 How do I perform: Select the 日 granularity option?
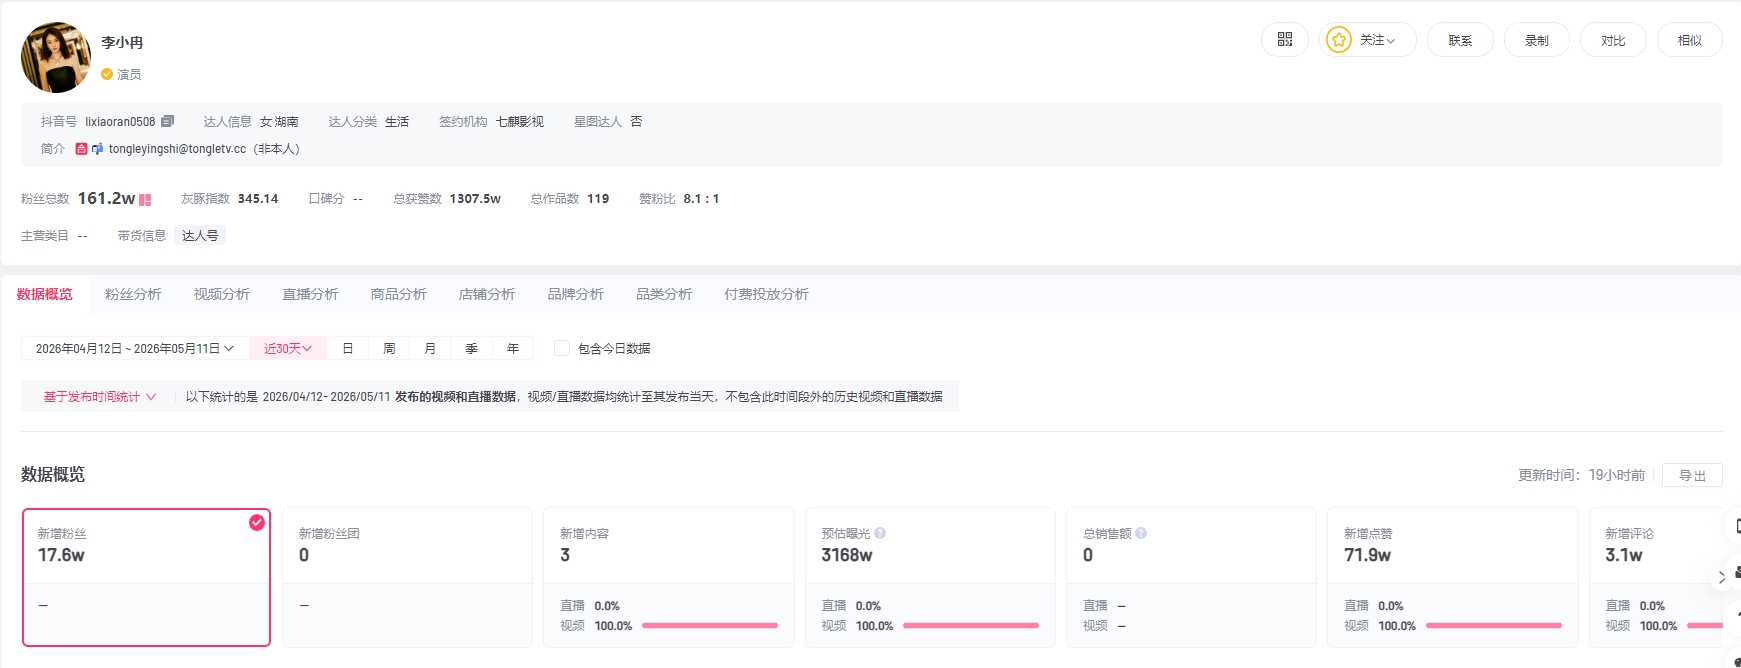[x=348, y=348]
